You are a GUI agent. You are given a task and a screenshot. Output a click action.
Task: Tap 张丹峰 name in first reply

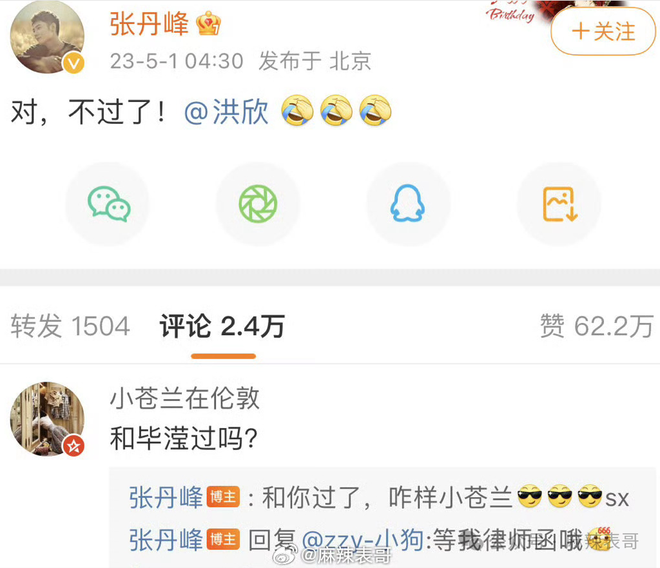point(166,497)
